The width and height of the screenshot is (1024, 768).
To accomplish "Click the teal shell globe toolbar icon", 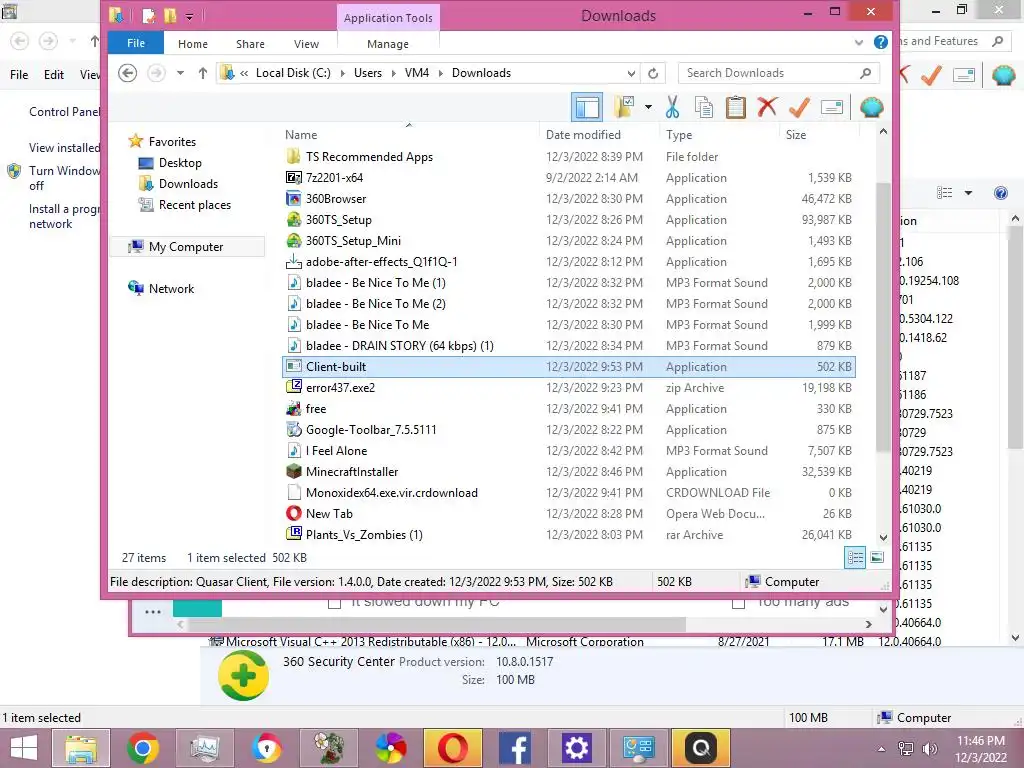I will point(871,107).
